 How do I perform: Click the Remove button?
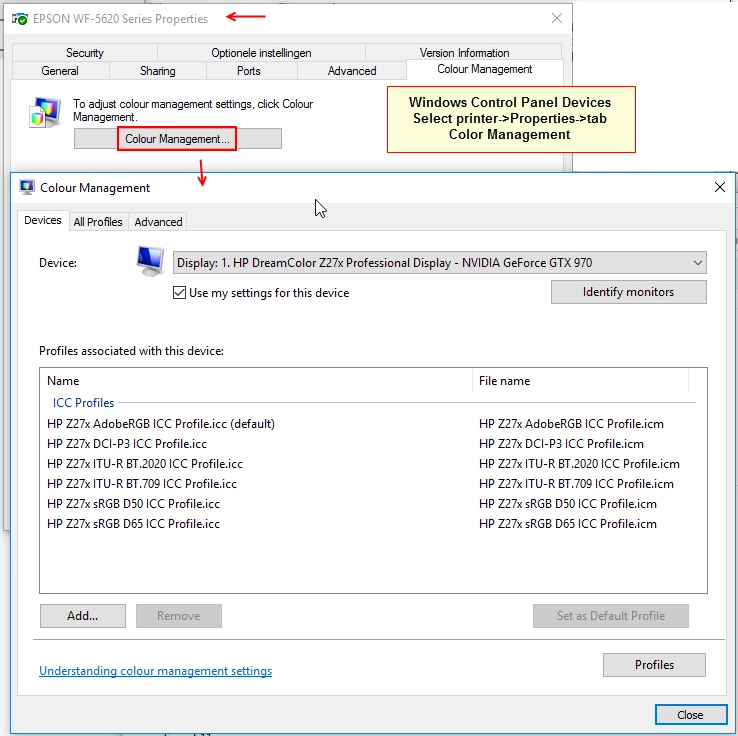(179, 616)
